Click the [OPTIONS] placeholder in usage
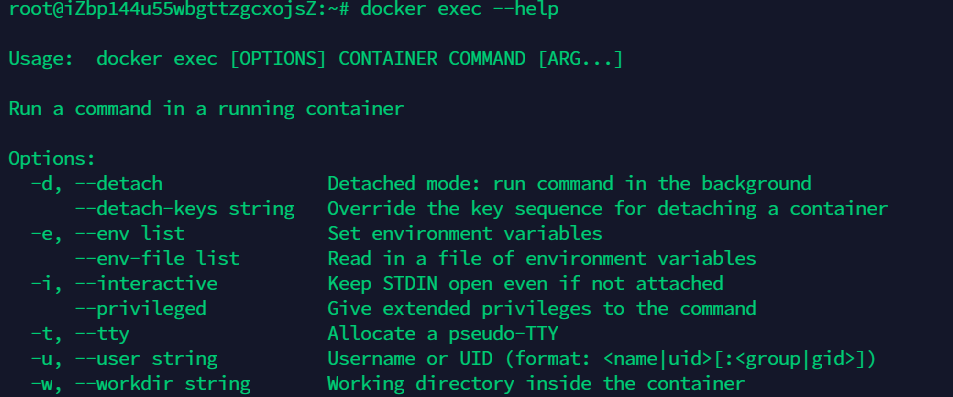 [277, 59]
